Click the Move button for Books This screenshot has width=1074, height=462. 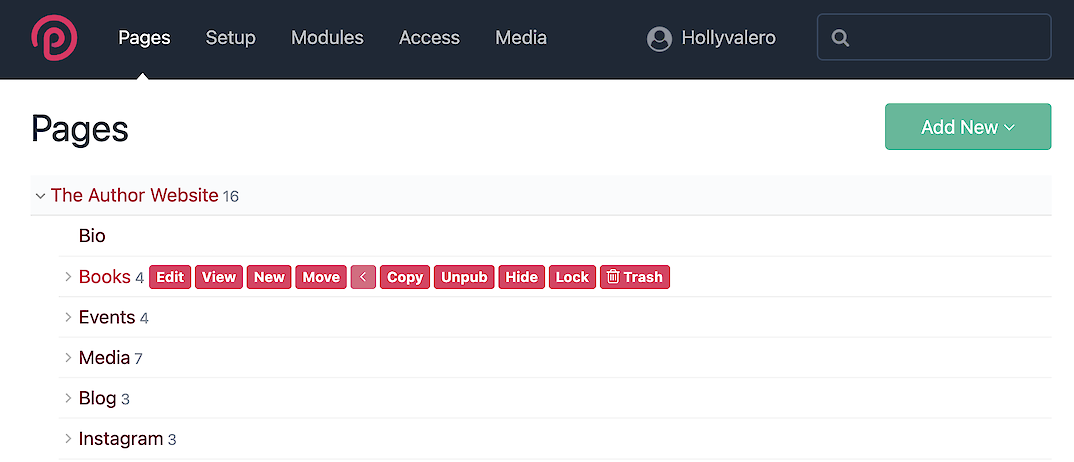point(321,277)
